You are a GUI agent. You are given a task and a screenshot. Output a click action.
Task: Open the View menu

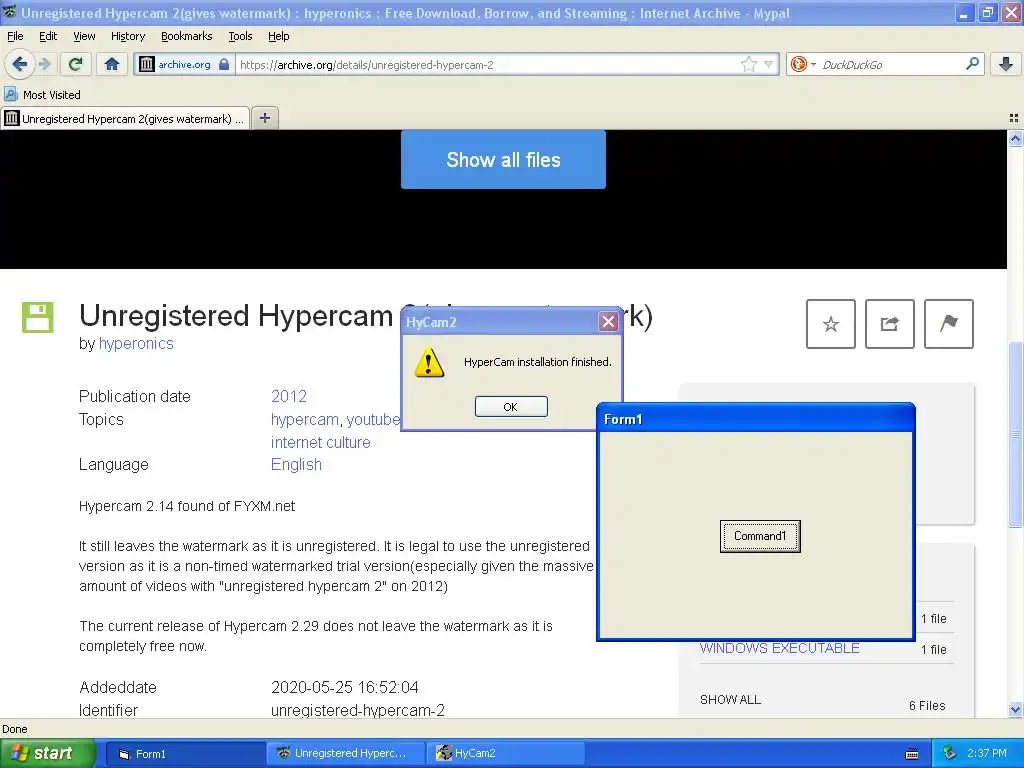(x=84, y=36)
